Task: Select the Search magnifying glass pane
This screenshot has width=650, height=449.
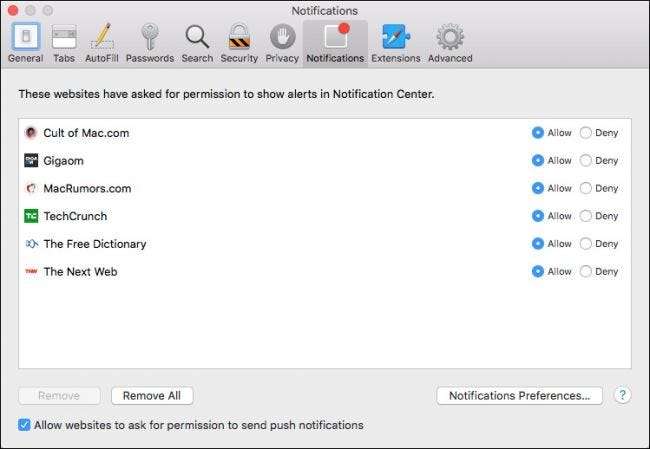Action: [x=197, y=42]
